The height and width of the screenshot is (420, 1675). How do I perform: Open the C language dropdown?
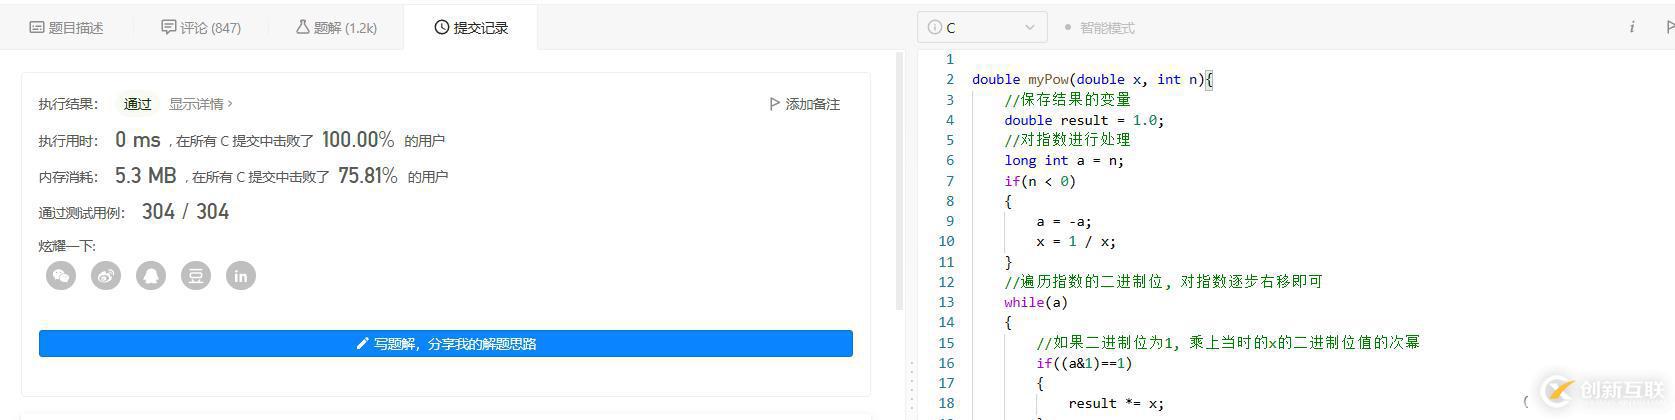coord(982,27)
